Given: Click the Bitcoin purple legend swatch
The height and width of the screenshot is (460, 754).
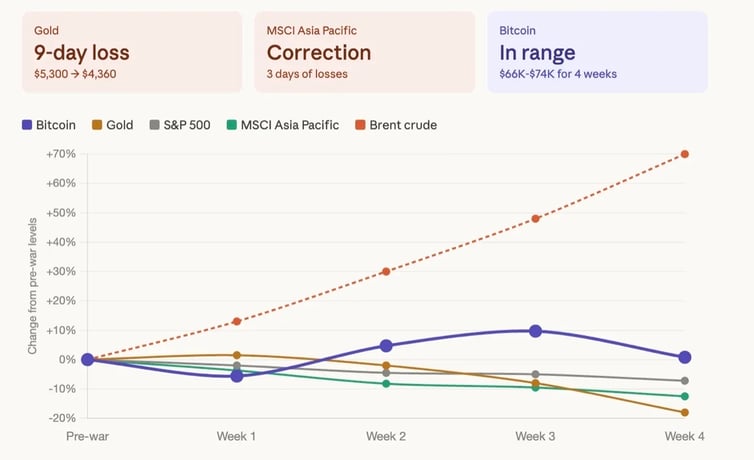Looking at the screenshot, I should click(x=26, y=125).
